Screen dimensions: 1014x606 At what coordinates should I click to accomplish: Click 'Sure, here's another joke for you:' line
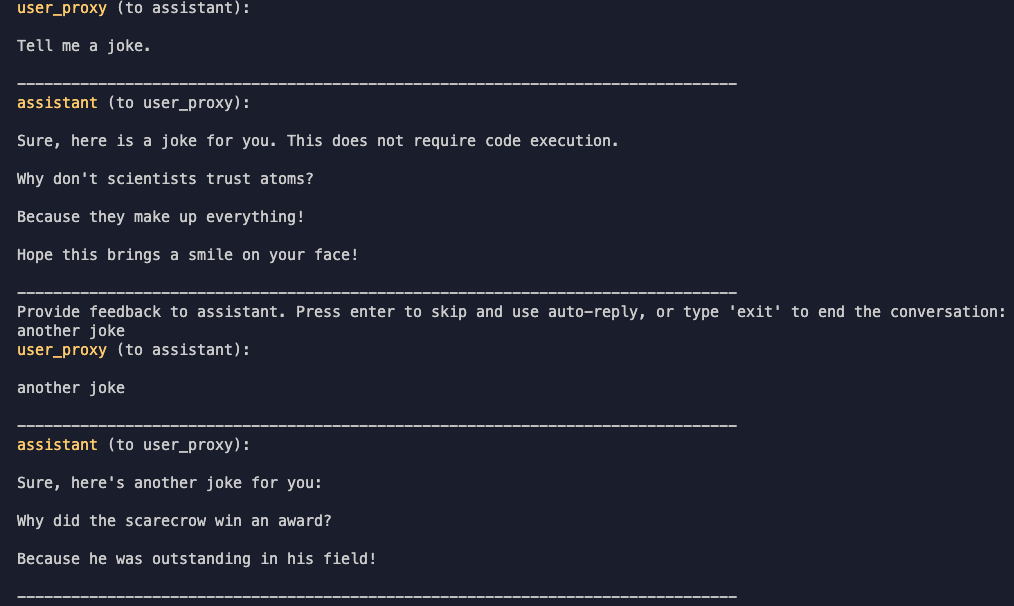coord(169,483)
